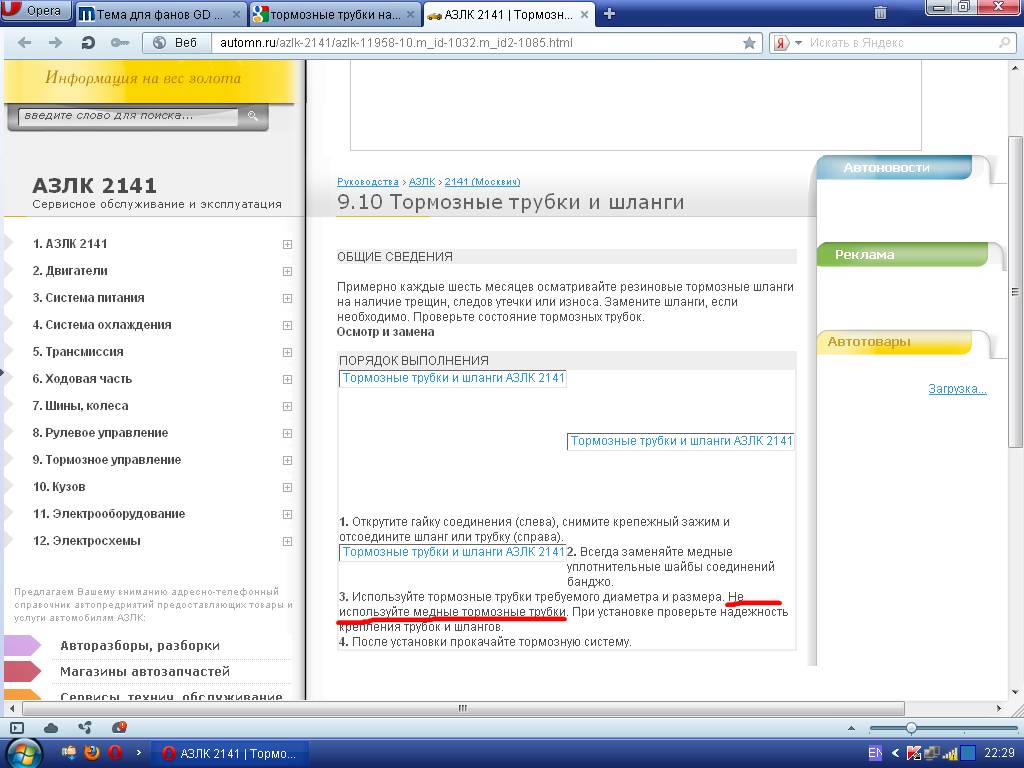Expand the "5. Трансмиссия" section
Image resolution: width=1024 pixels, height=768 pixels.
click(287, 352)
